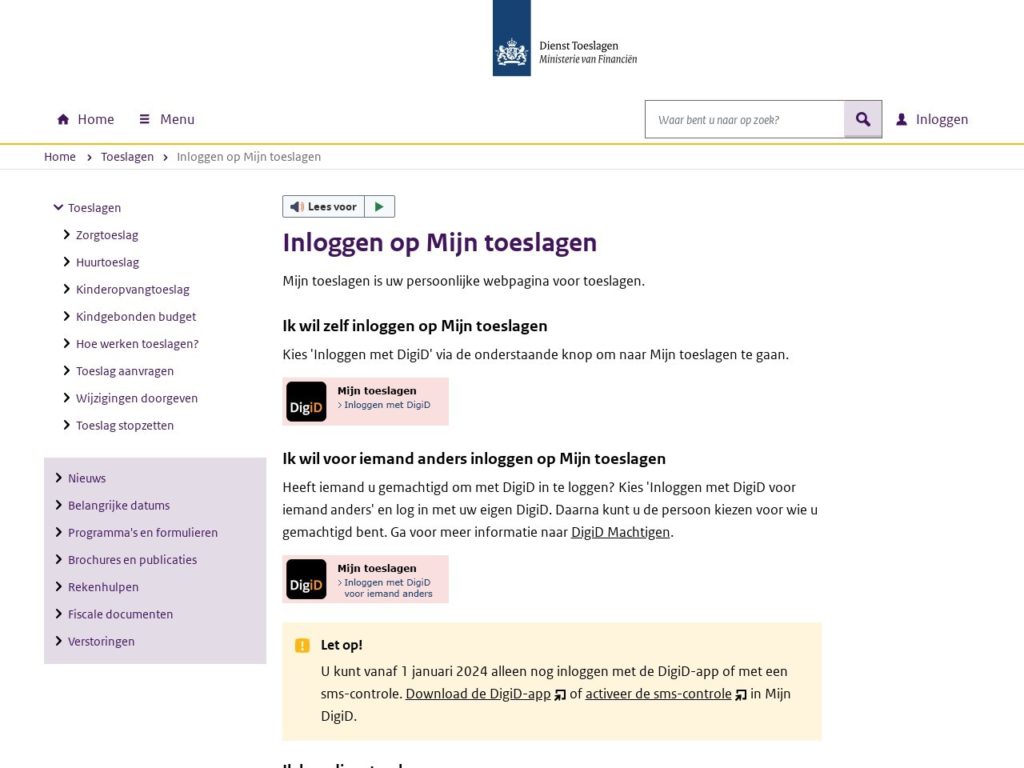This screenshot has width=1024, height=768.
Task: Click the DigiD logo on the Mijn toeslagen login button
Action: tap(306, 401)
